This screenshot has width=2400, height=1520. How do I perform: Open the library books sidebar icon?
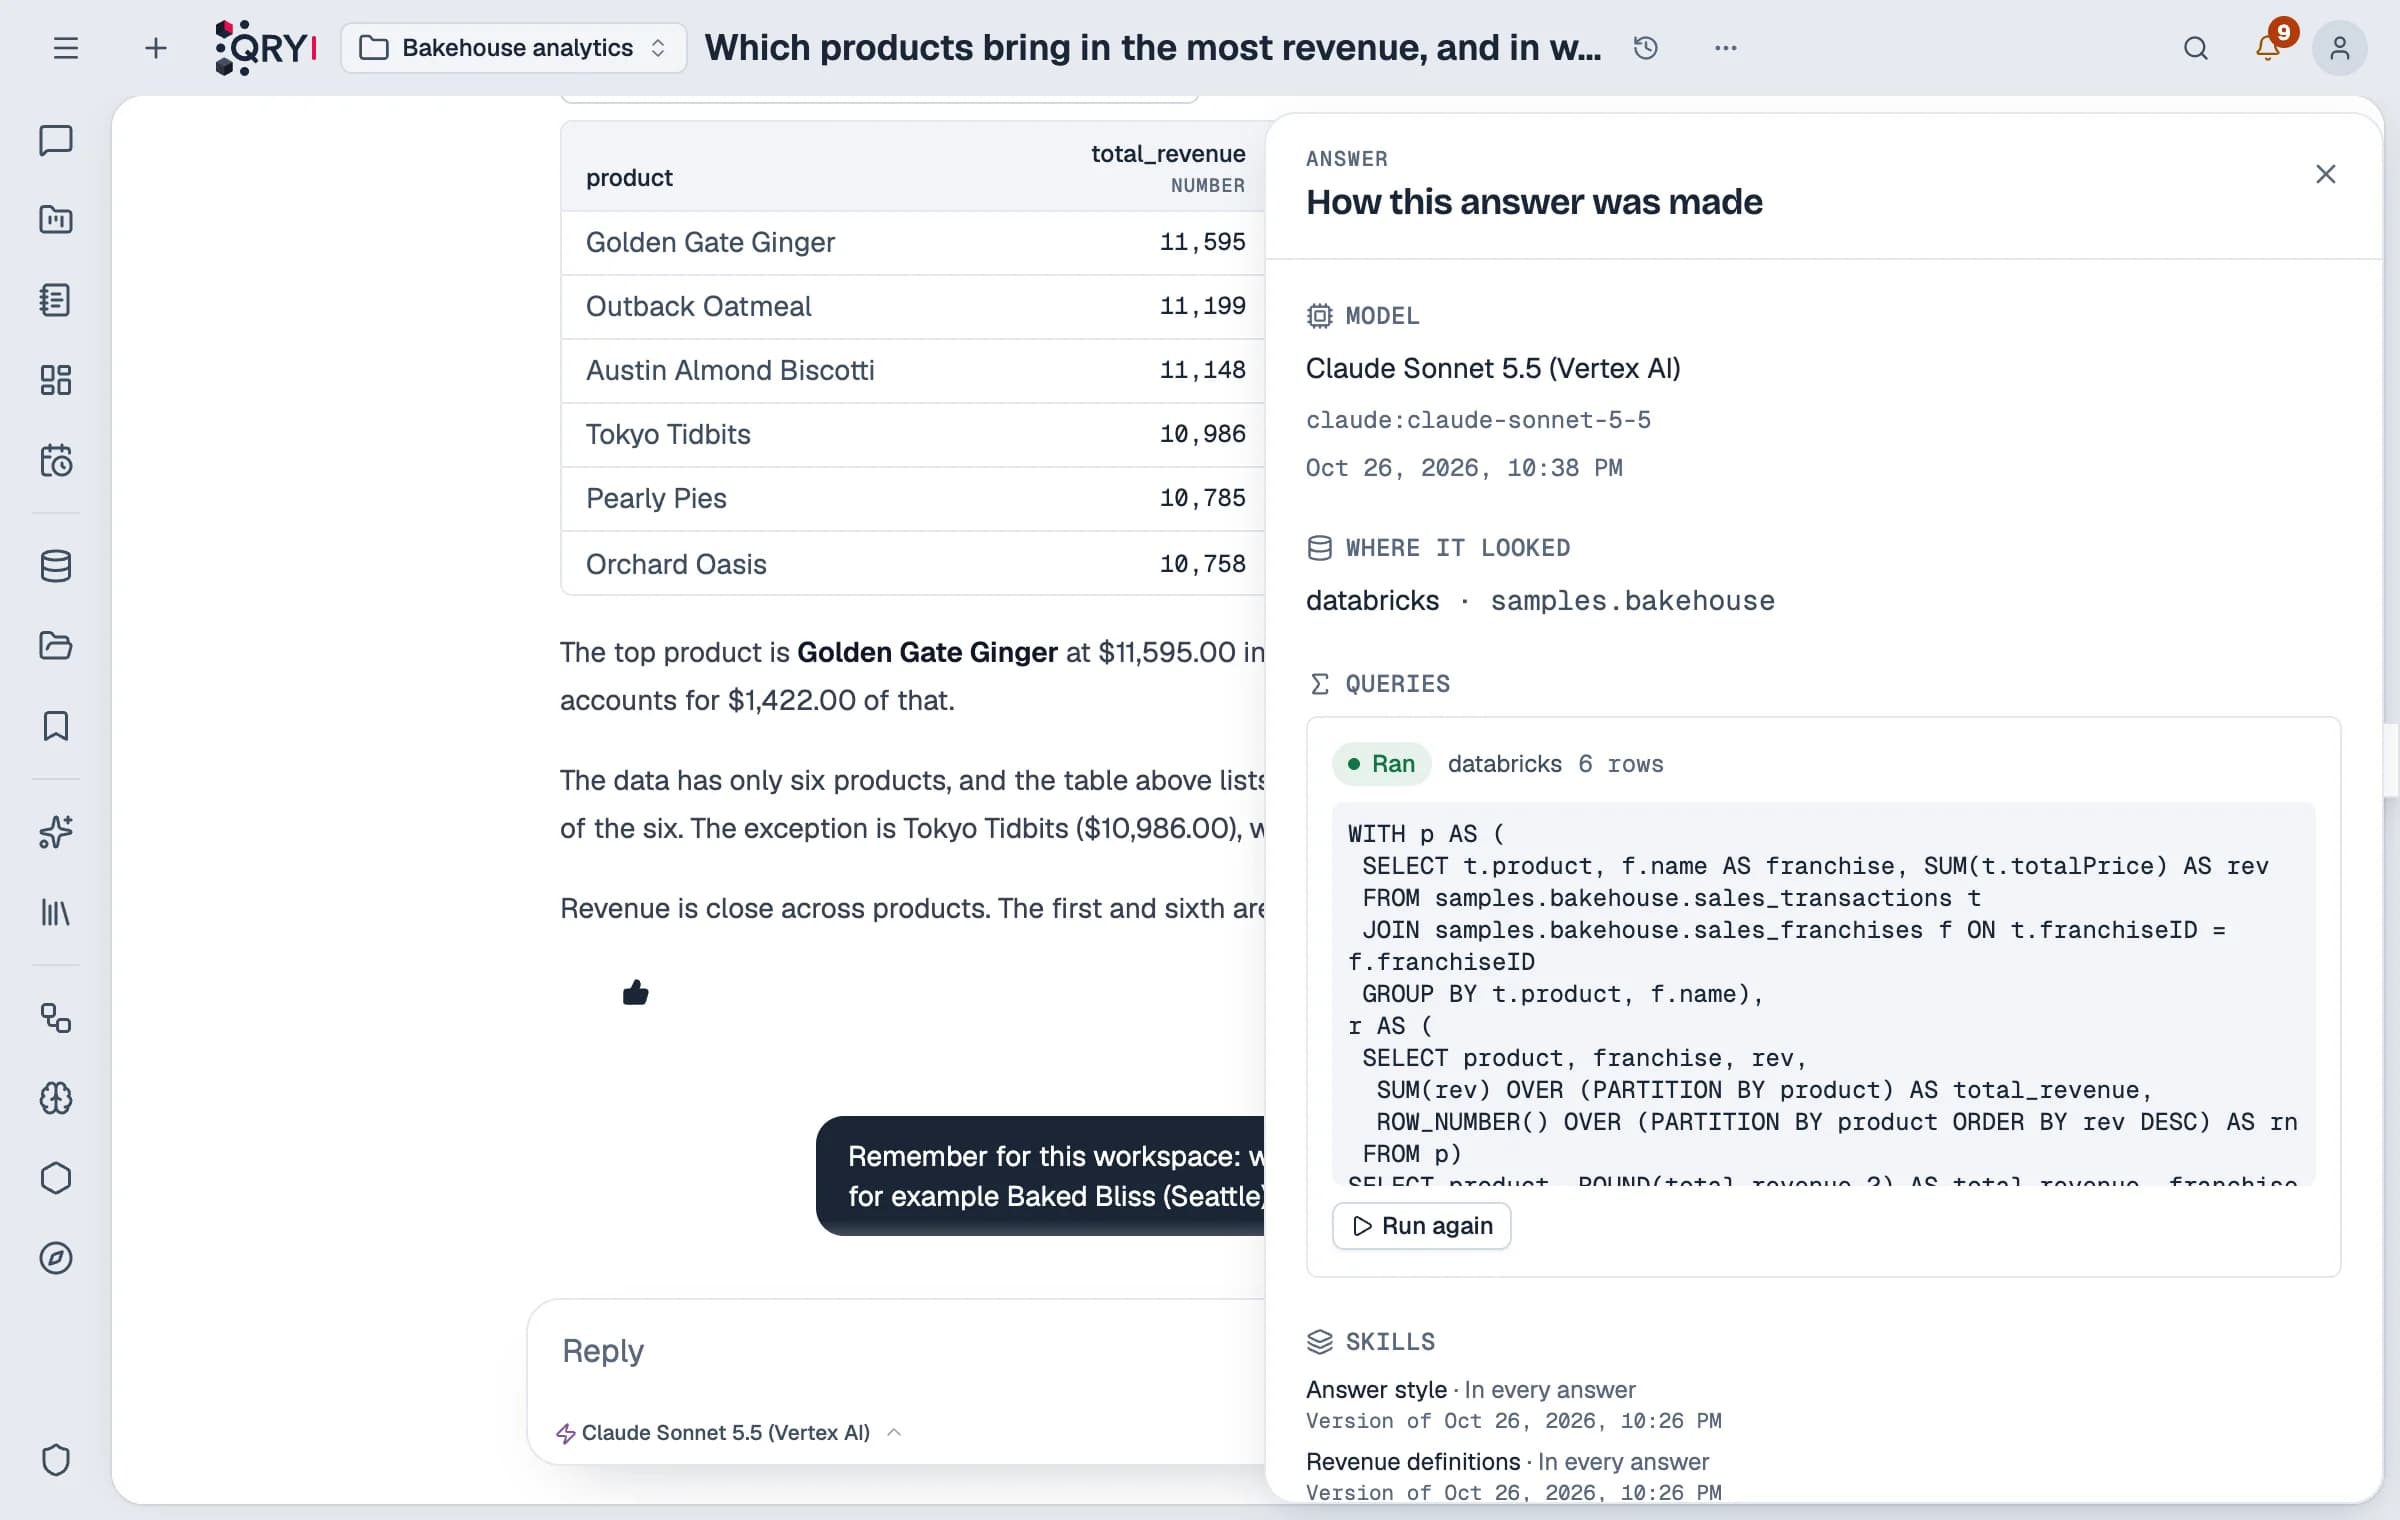coord(56,912)
